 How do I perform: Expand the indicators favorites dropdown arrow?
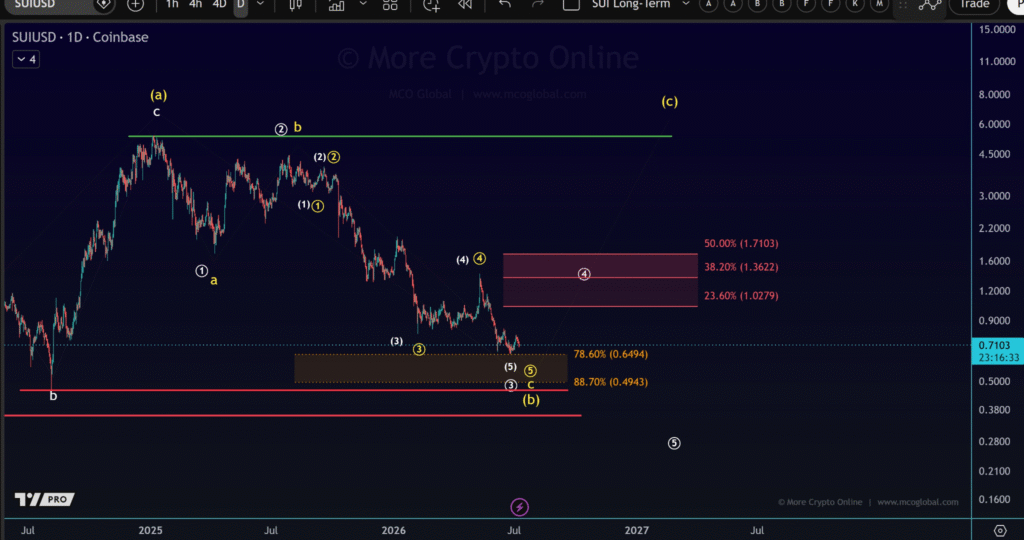point(363,5)
